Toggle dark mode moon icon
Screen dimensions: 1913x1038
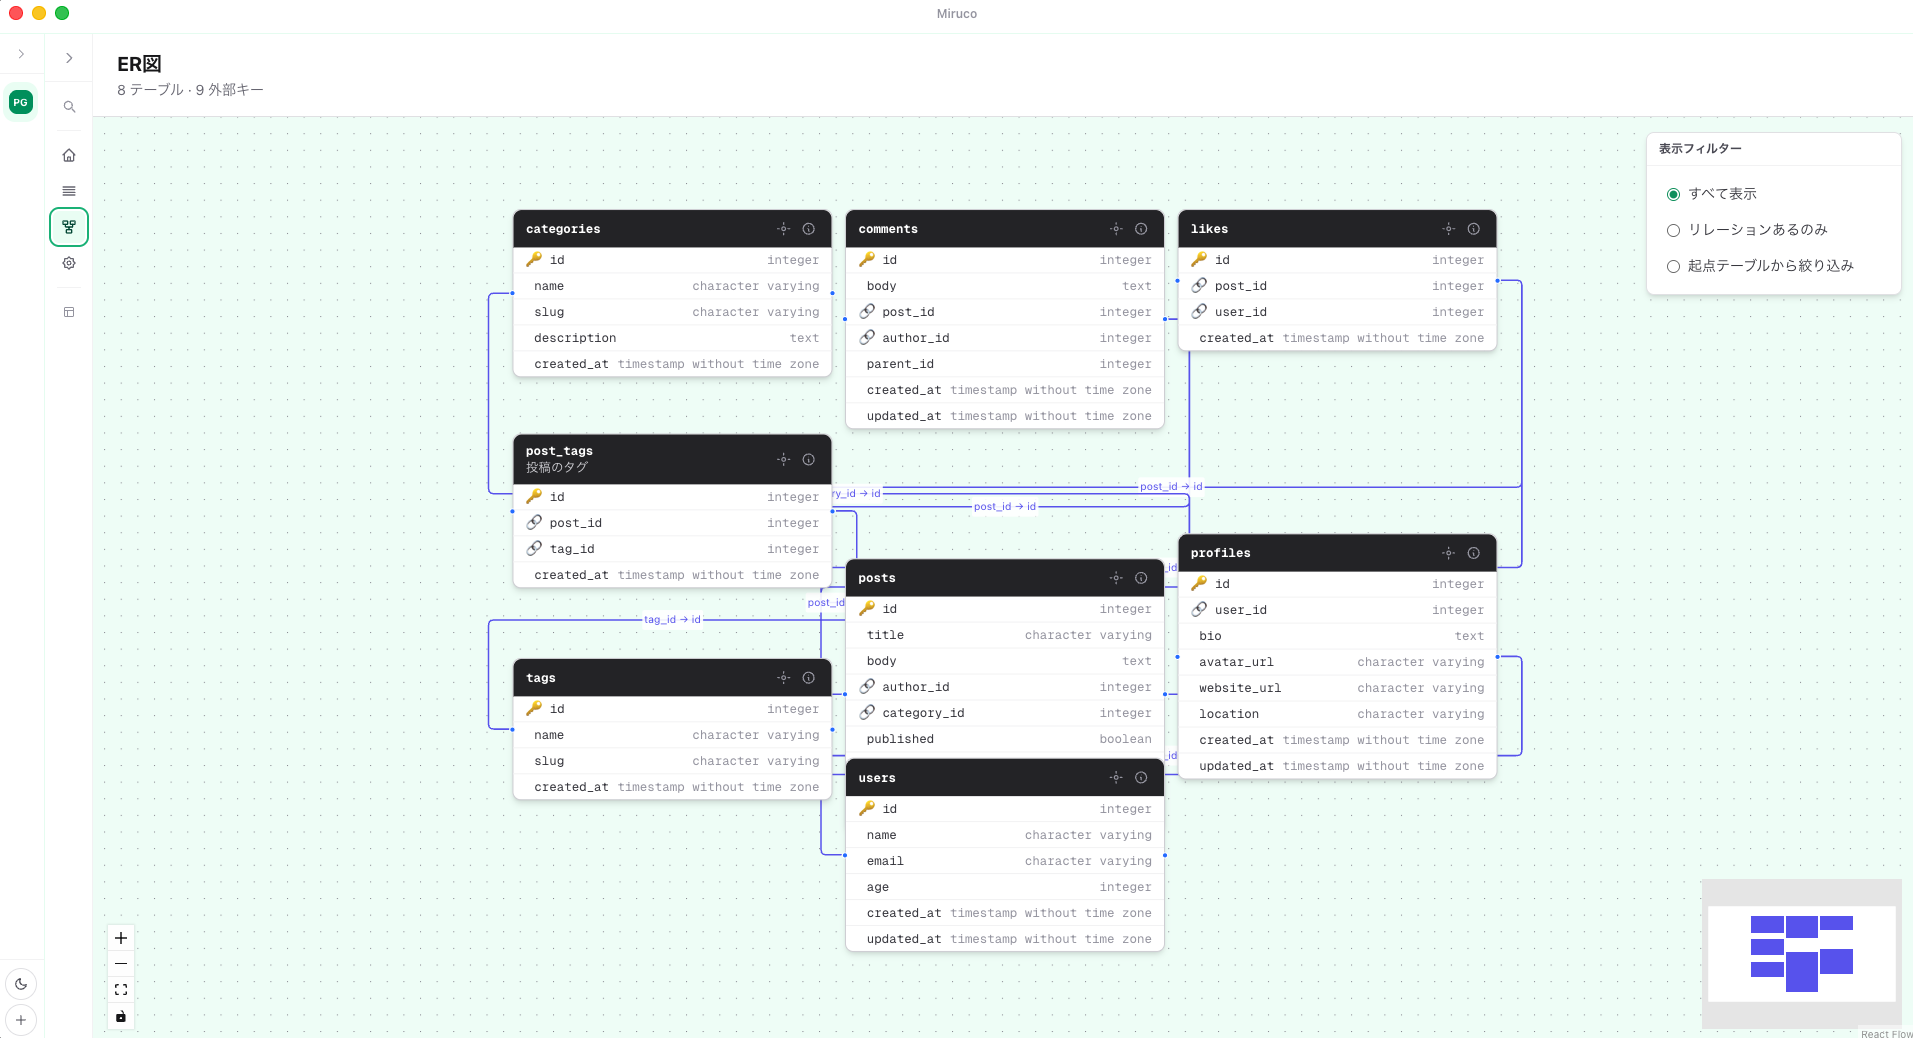pos(21,984)
